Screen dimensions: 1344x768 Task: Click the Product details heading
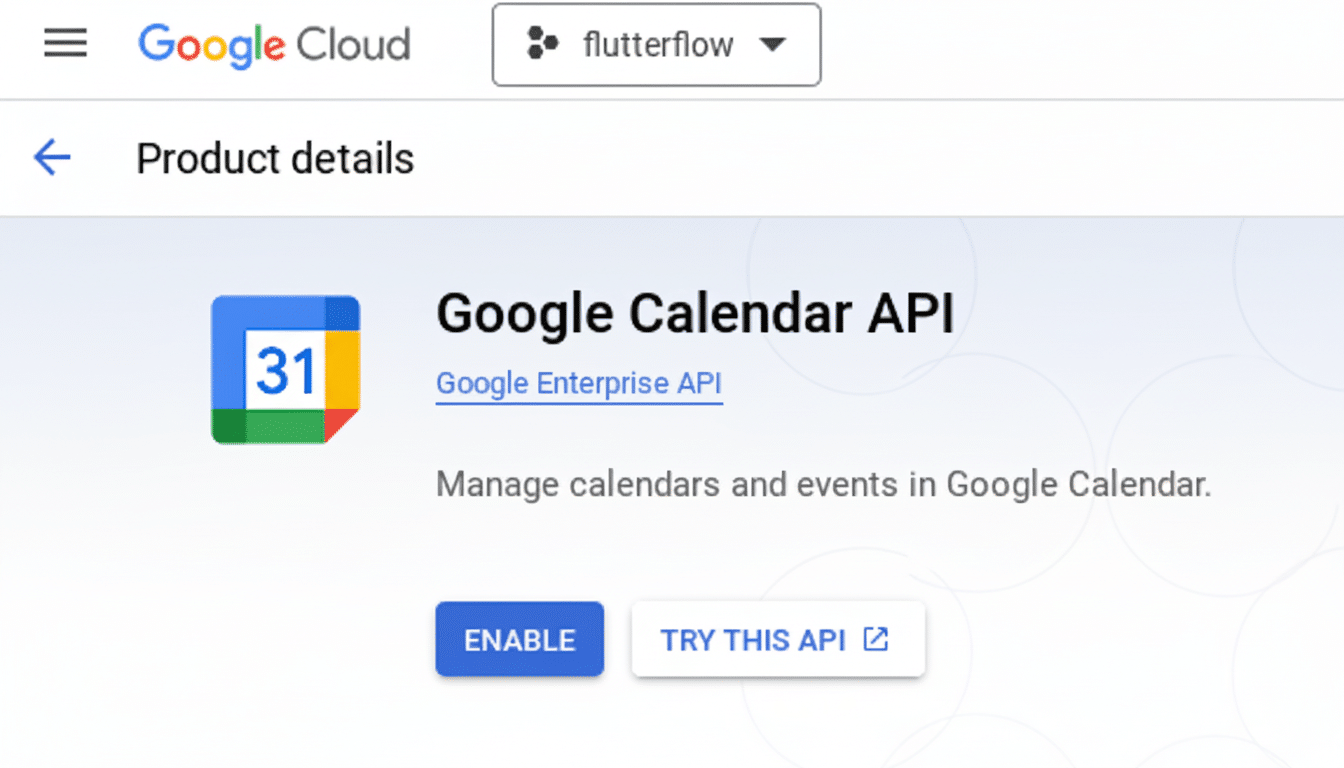point(274,158)
